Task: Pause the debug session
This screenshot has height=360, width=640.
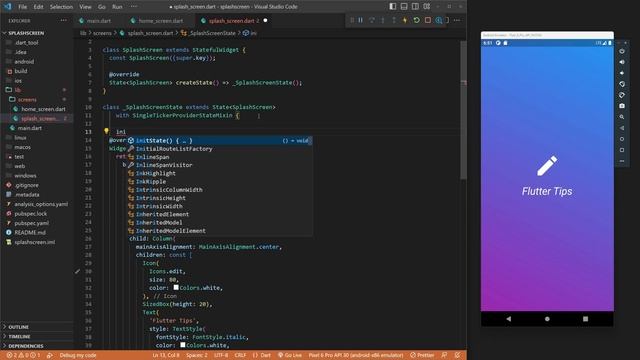Action: tap(361, 20)
